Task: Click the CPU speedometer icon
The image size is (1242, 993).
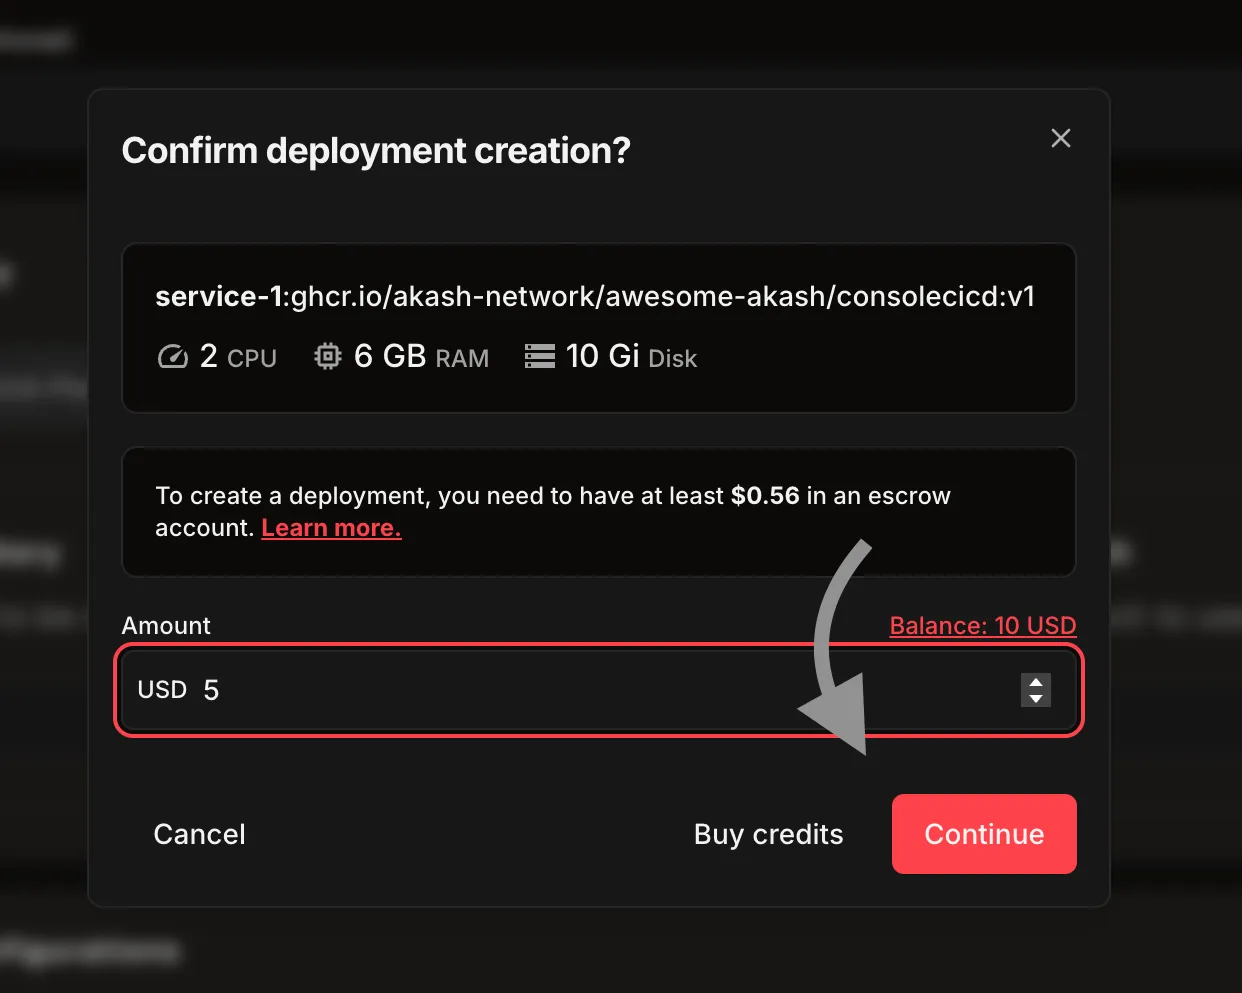Action: (173, 357)
